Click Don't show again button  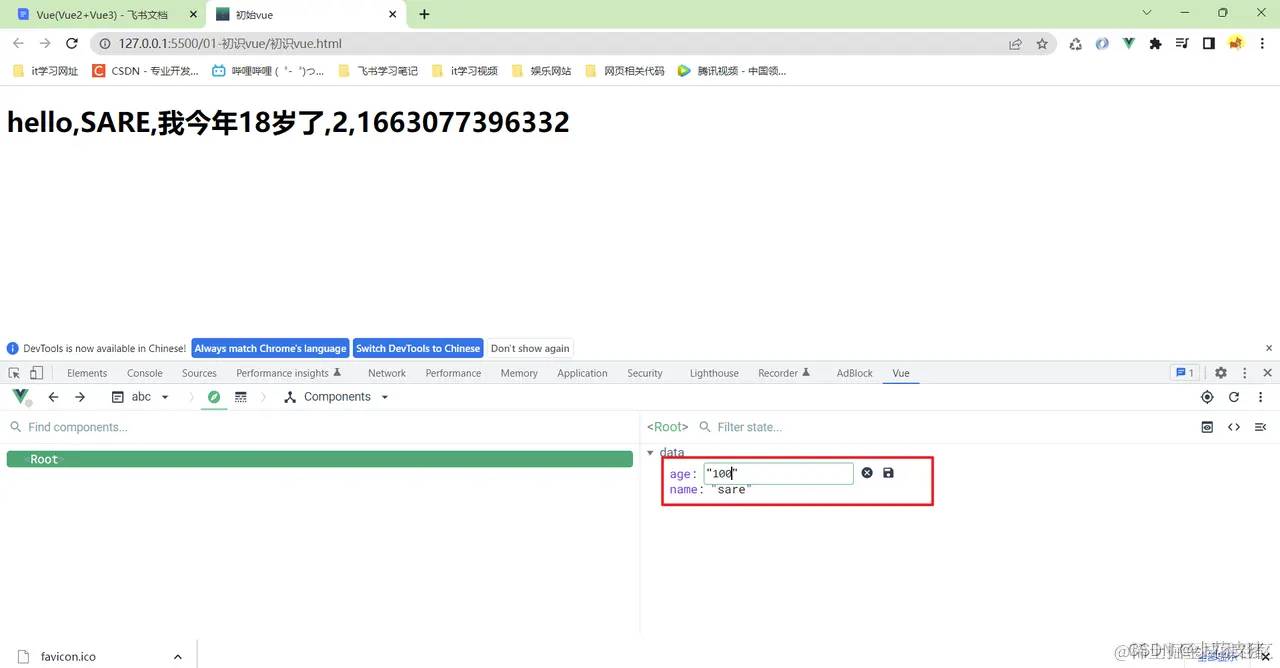(x=530, y=348)
